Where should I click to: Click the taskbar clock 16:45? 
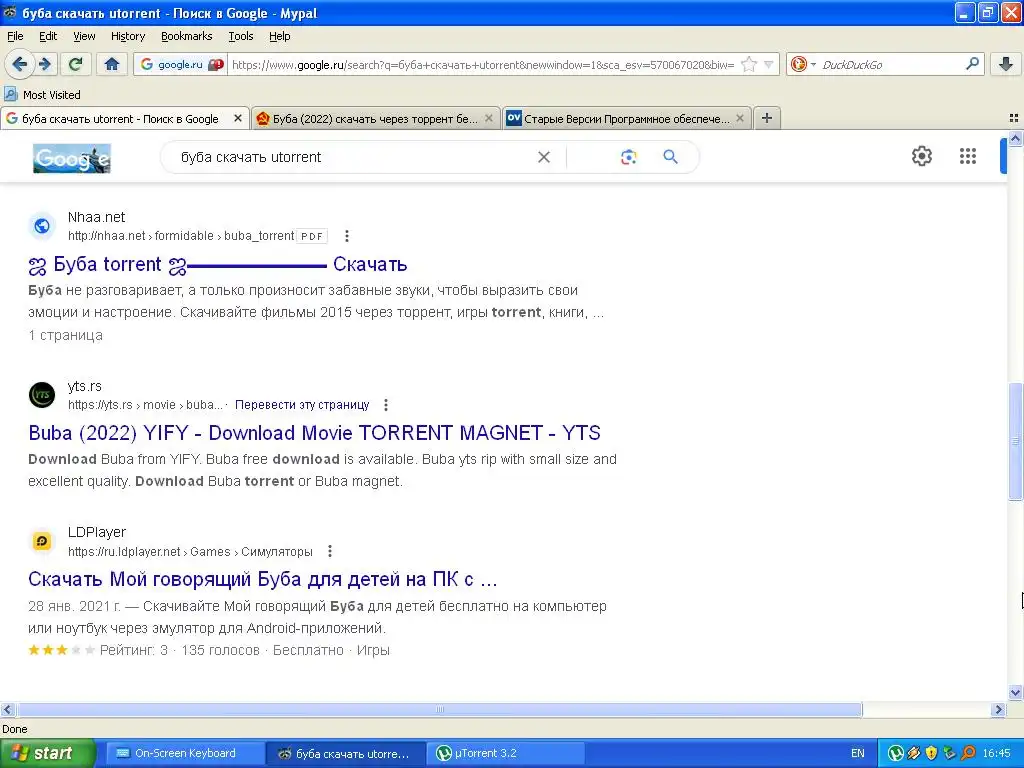pos(997,753)
